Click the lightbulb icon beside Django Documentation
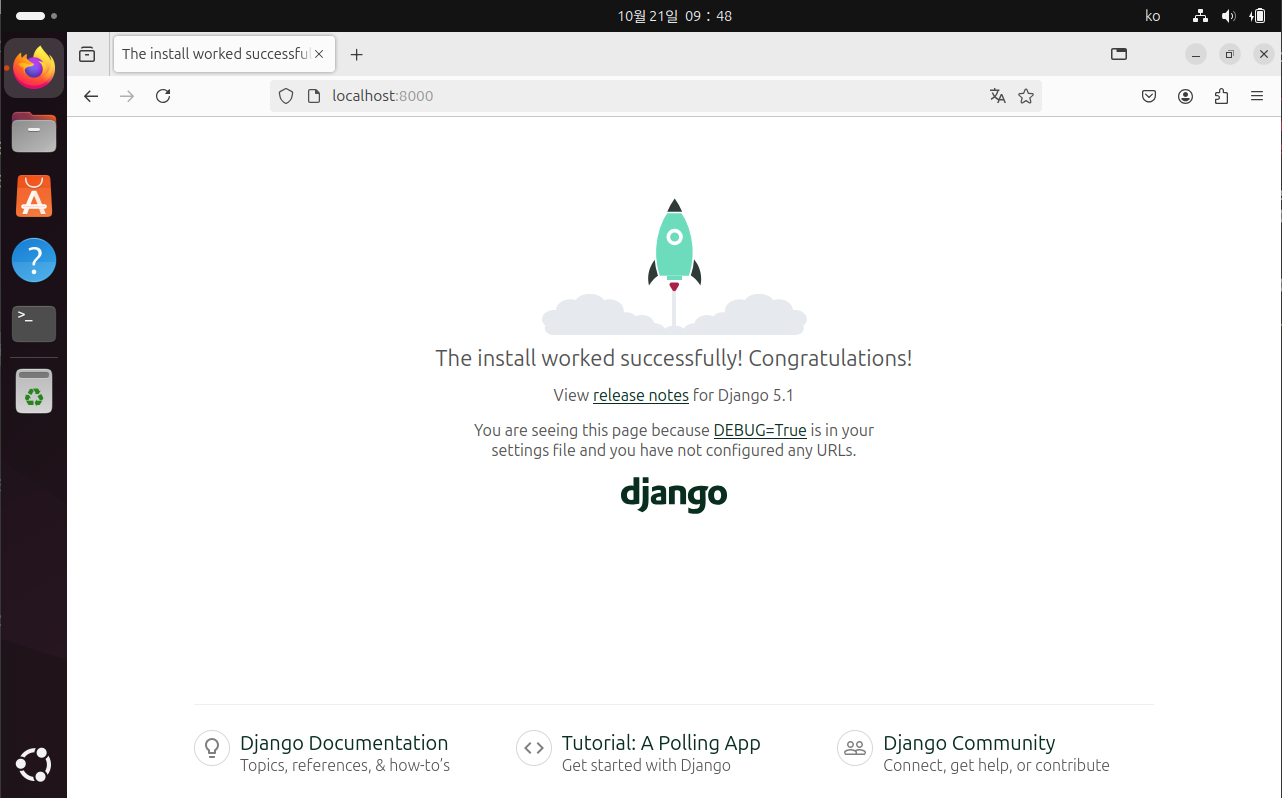 (212, 748)
